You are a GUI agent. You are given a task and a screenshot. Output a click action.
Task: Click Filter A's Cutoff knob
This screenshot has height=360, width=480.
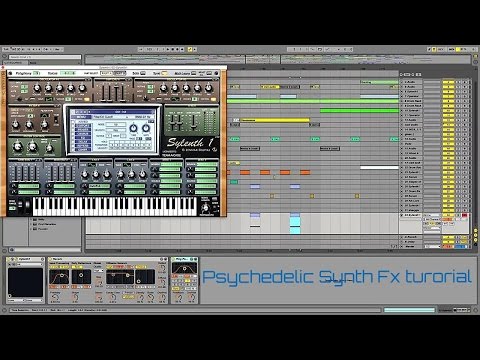[x=16, y=125]
